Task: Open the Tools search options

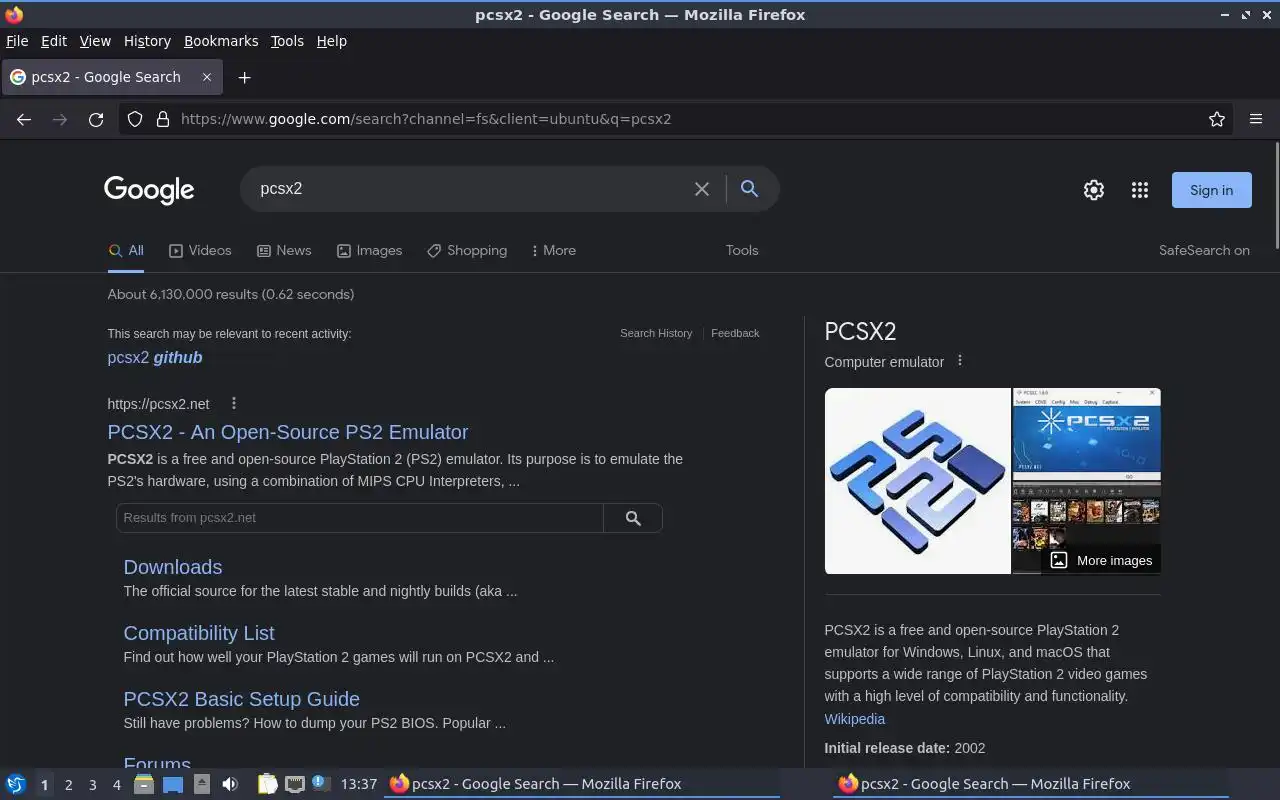Action: pos(742,250)
